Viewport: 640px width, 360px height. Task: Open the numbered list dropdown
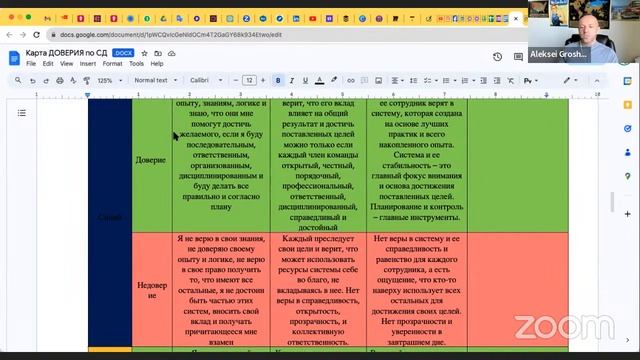tap(468, 81)
